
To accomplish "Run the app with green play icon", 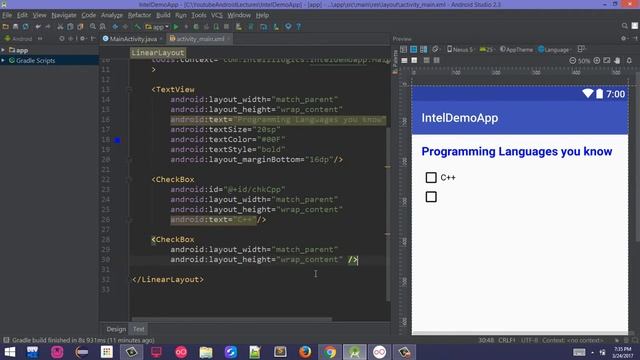I will pos(176,27).
